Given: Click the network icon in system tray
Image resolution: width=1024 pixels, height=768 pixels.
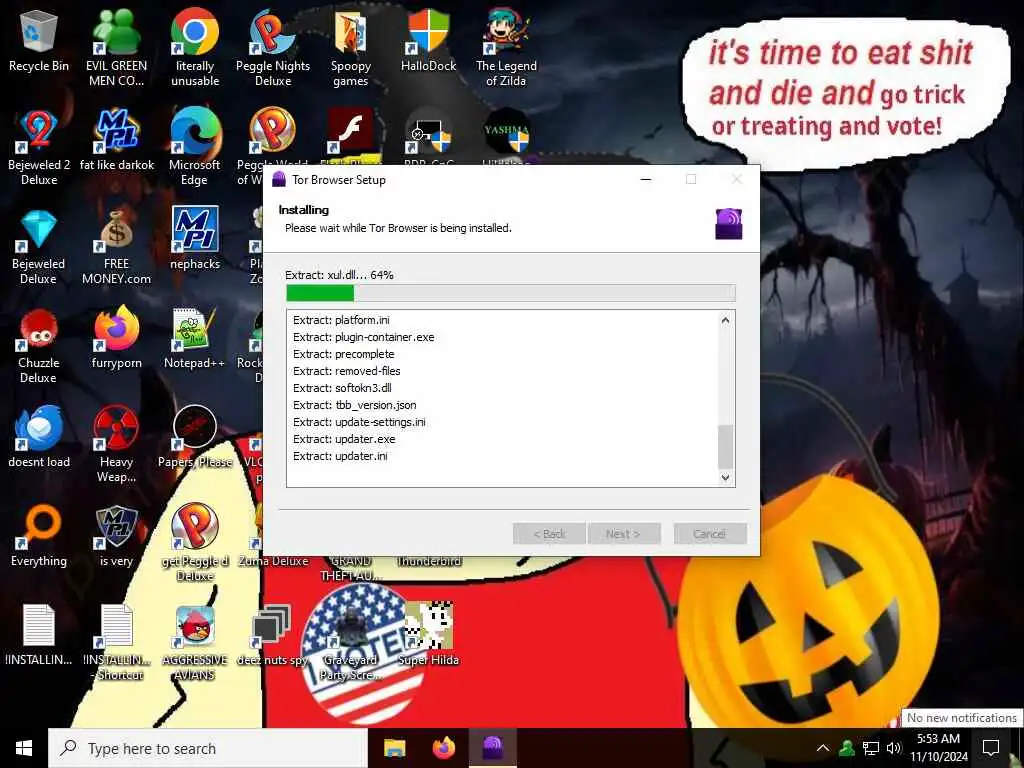Looking at the screenshot, I should pos(871,748).
